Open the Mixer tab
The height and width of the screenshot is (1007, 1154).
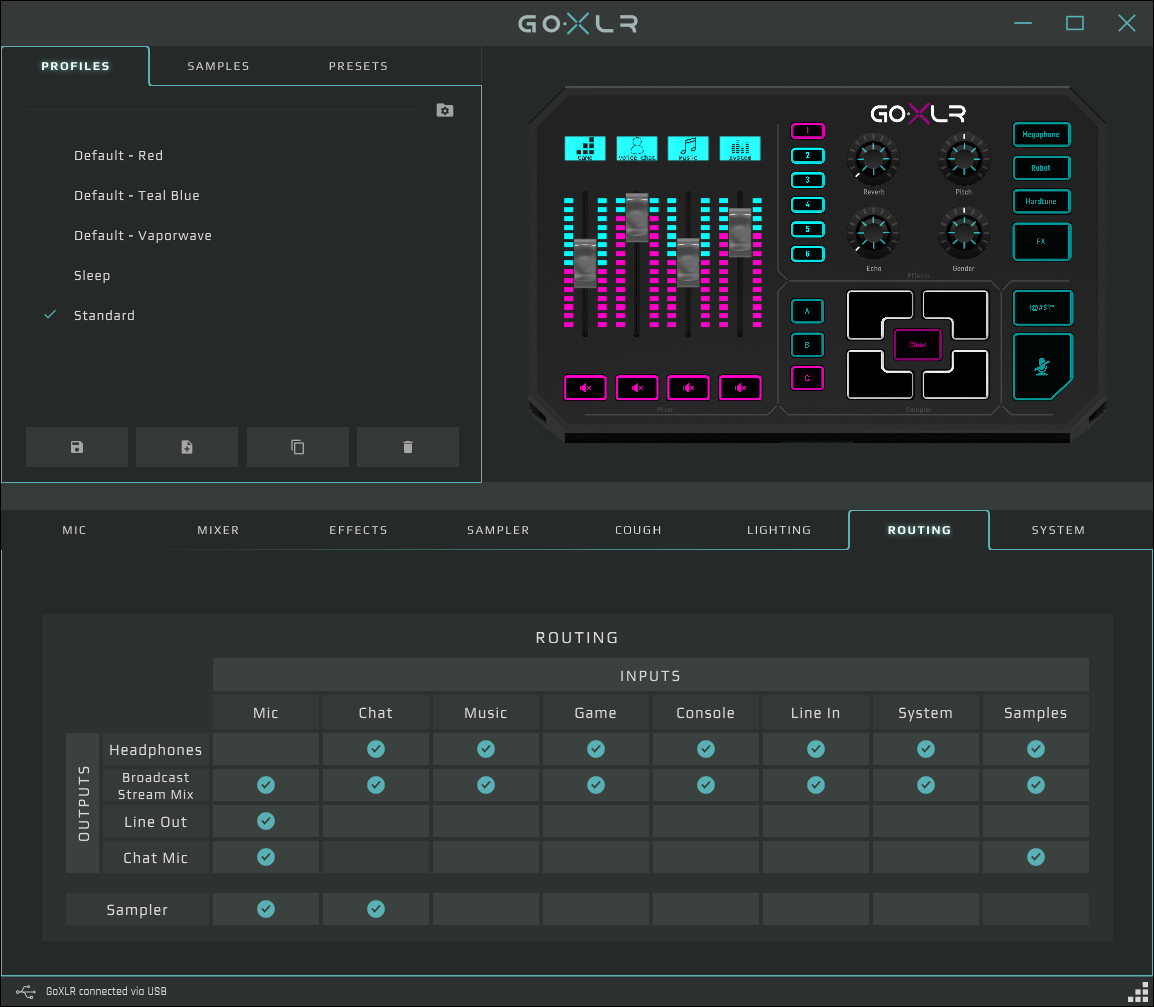[x=218, y=530]
